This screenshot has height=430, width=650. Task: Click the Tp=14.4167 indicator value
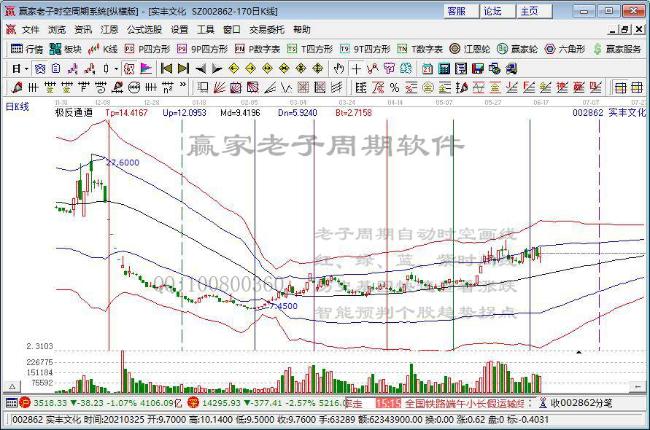coord(126,112)
